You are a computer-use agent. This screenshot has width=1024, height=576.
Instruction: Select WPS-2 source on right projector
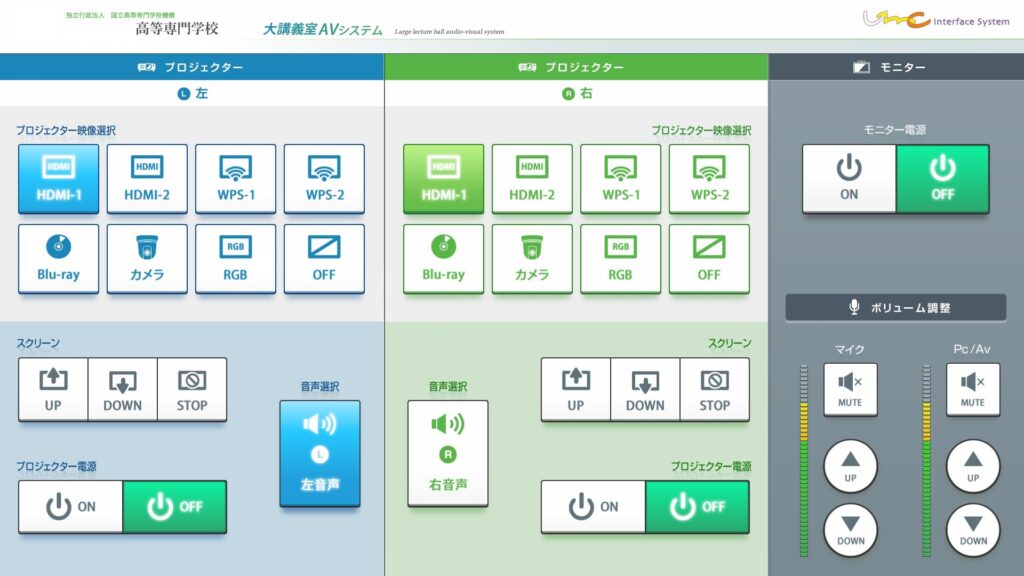(709, 178)
